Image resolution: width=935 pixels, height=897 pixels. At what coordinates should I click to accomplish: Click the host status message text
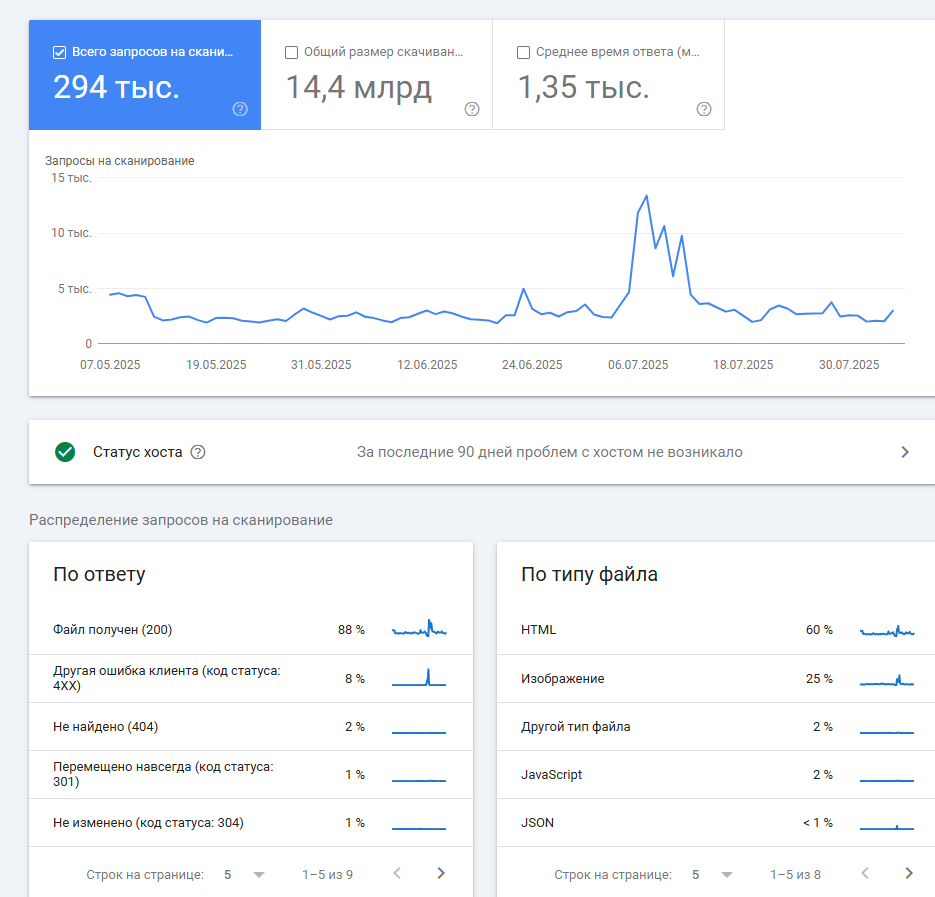click(x=550, y=452)
